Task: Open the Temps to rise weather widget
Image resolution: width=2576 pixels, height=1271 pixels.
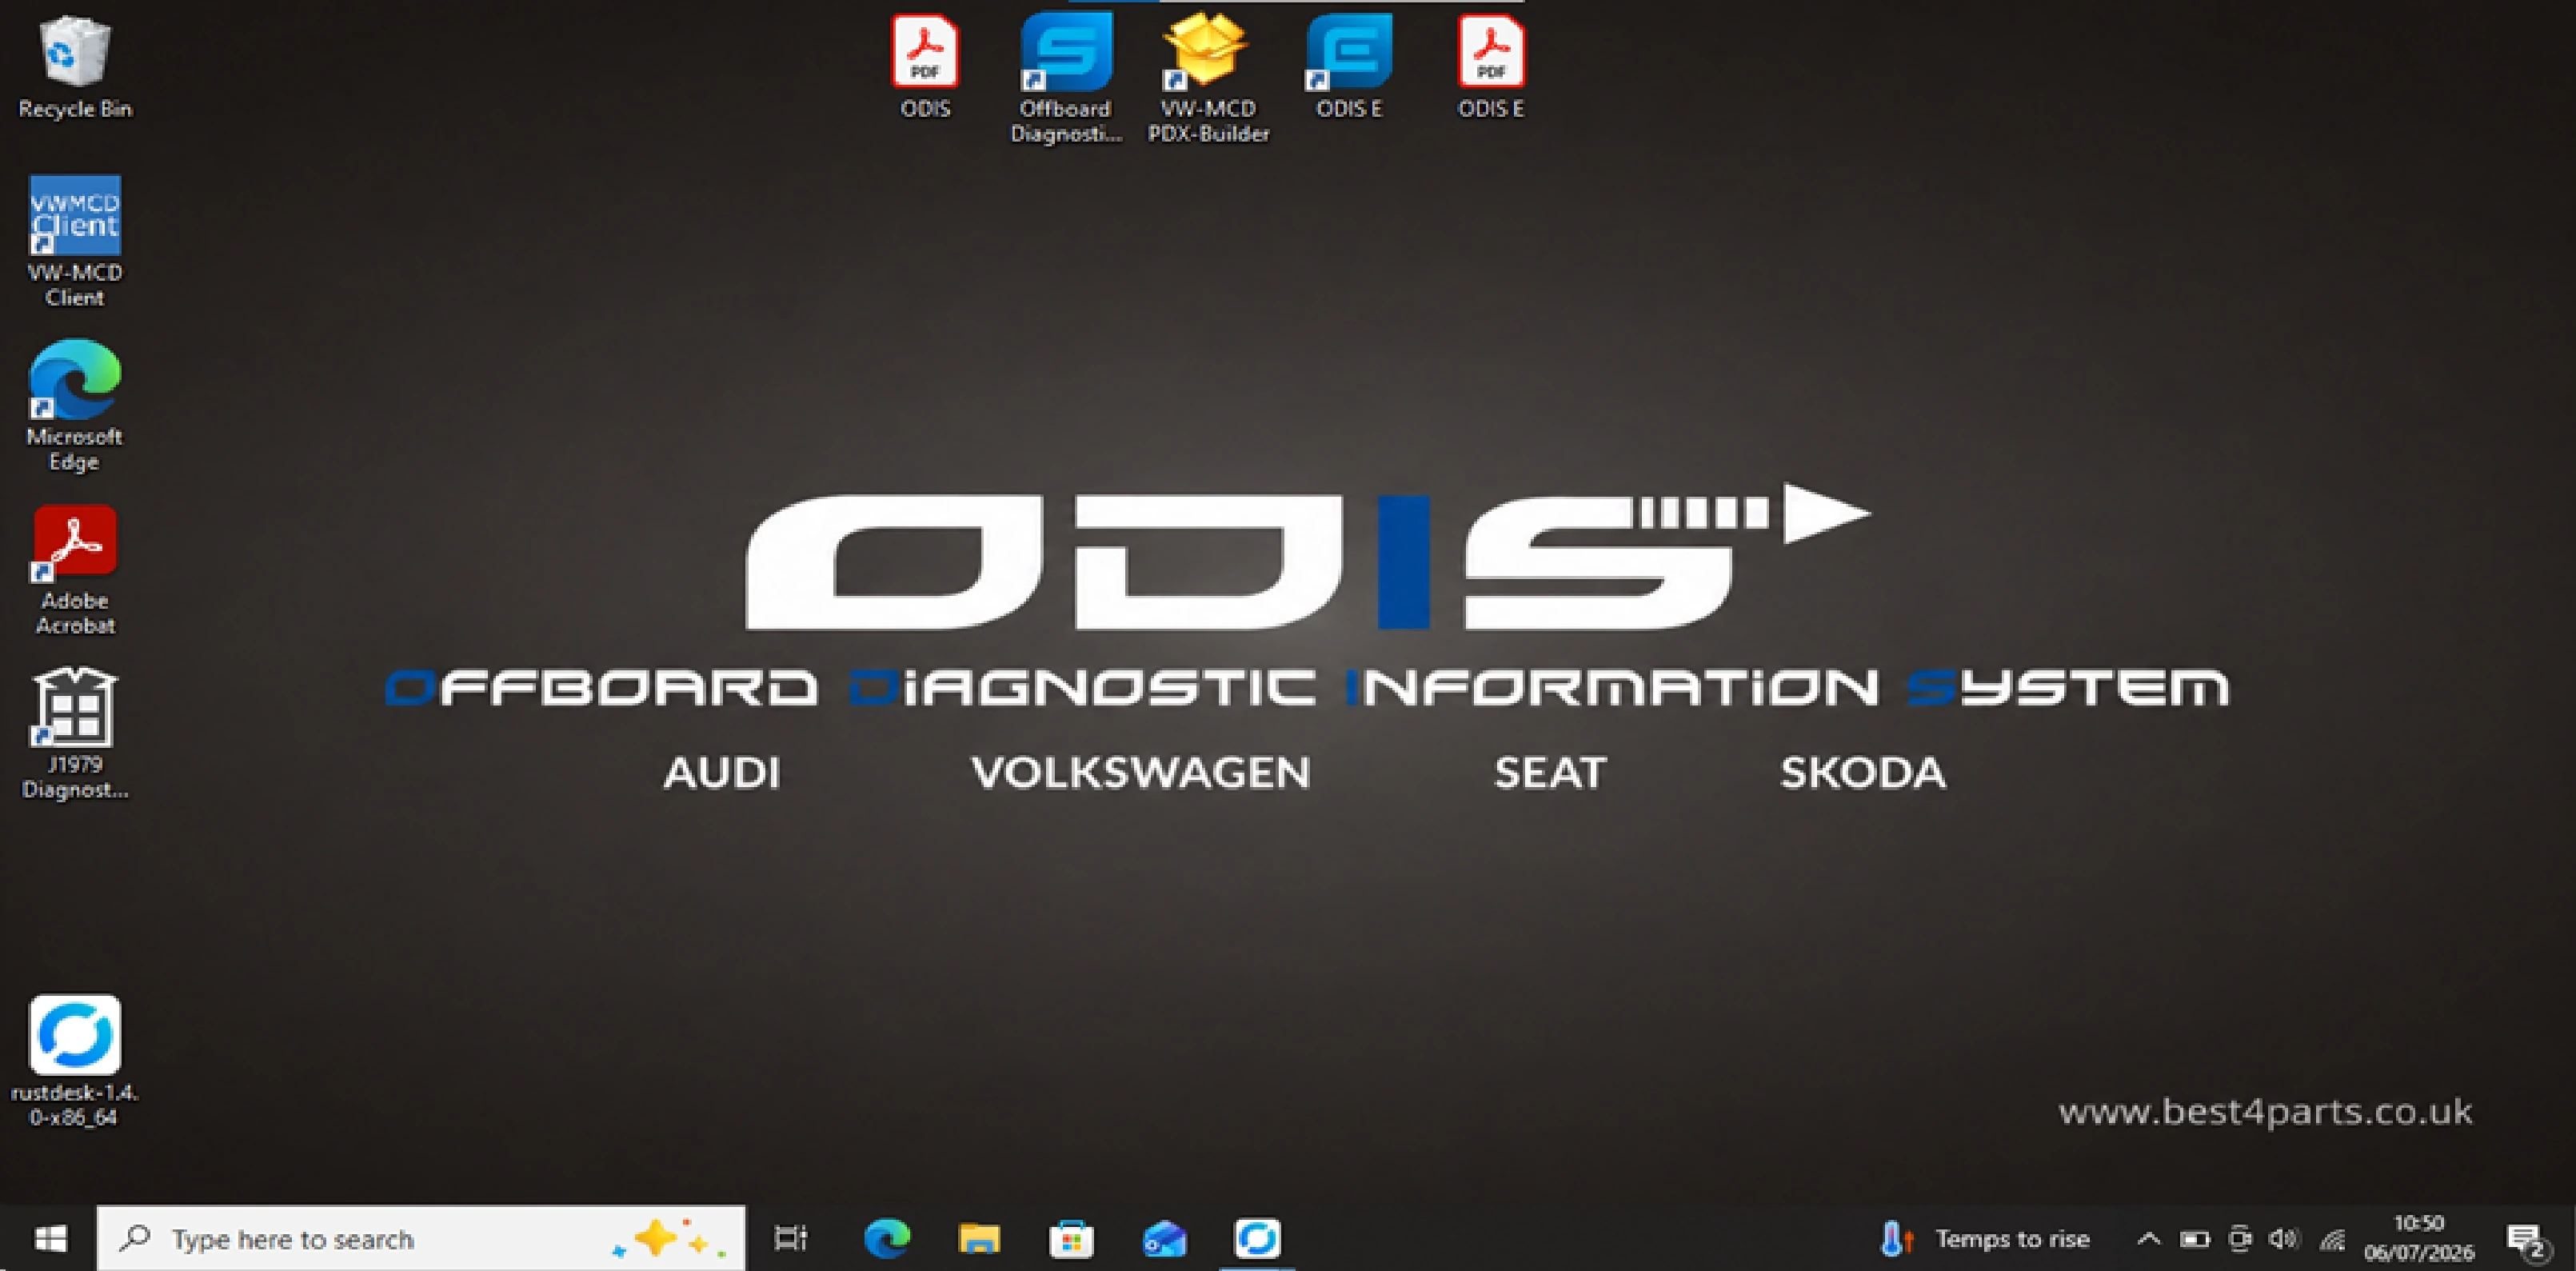Action: (x=1985, y=1239)
